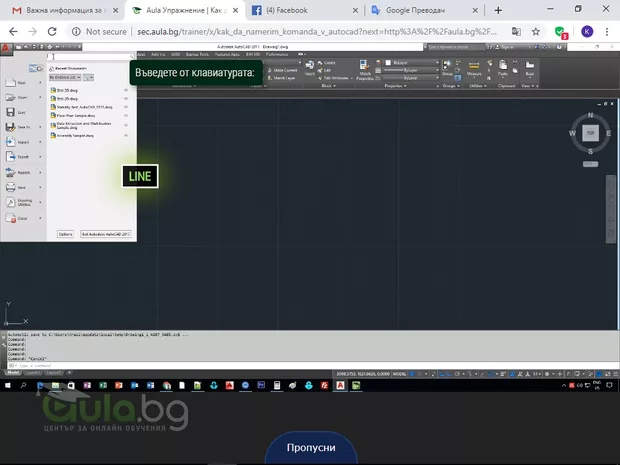
Task: Click the Group icon in ribbon
Action: [x=447, y=65]
